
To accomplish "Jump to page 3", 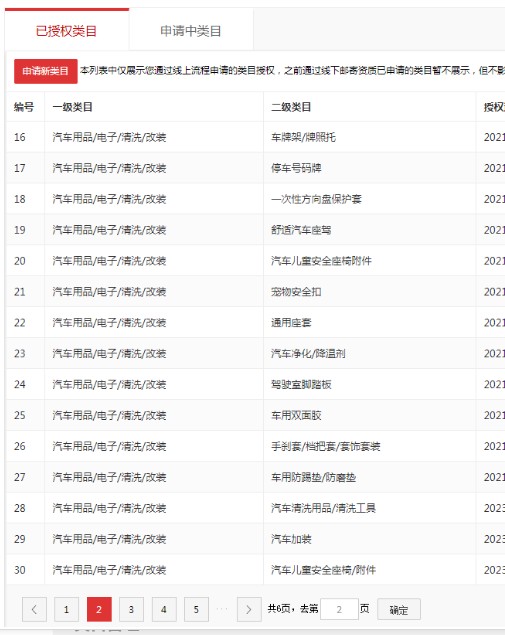I will point(131,609).
